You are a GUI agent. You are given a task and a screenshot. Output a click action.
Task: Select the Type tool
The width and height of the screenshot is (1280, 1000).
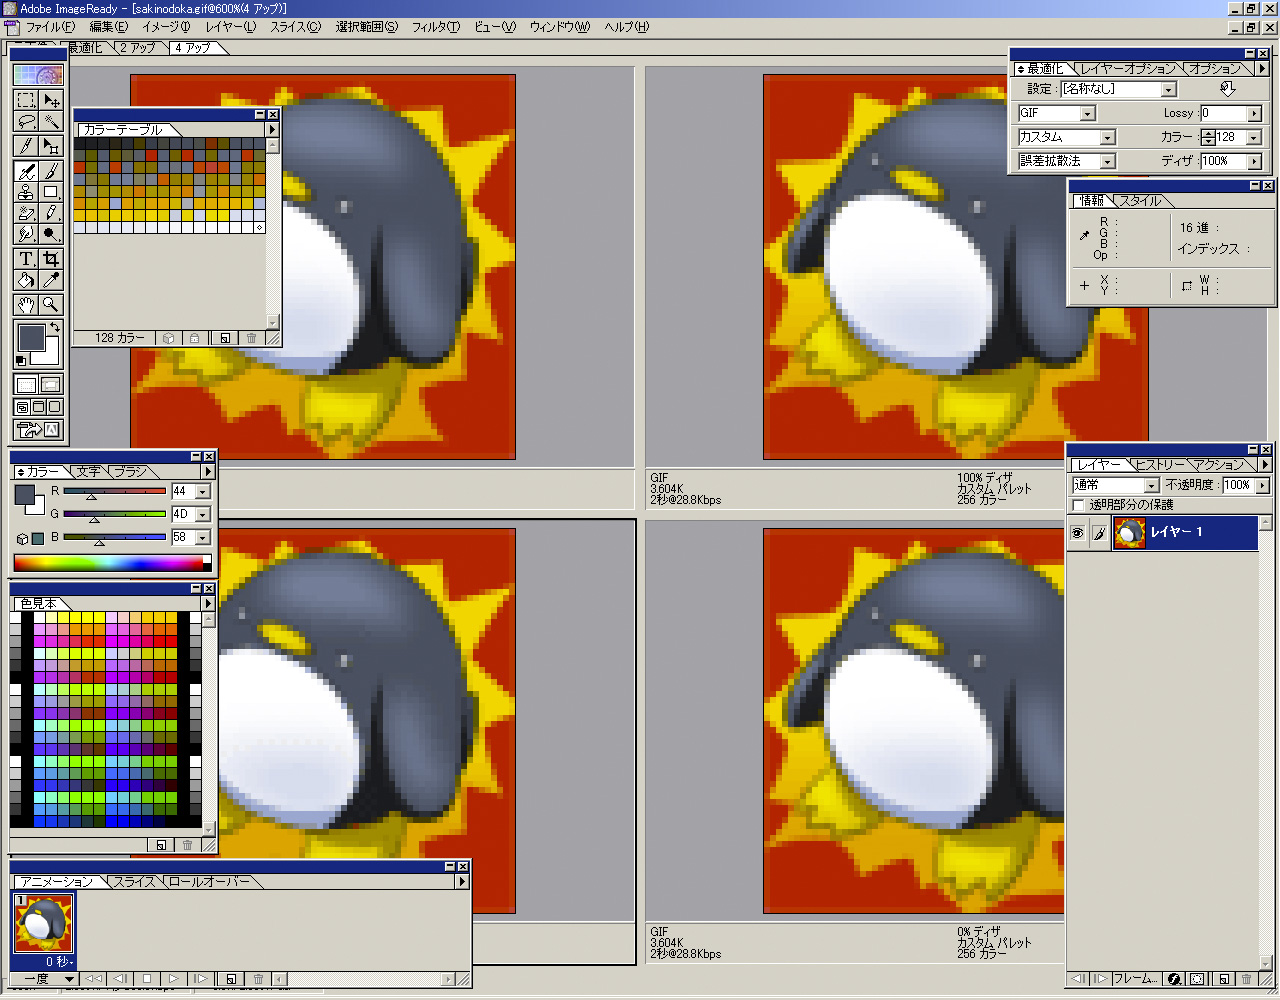tap(26, 259)
